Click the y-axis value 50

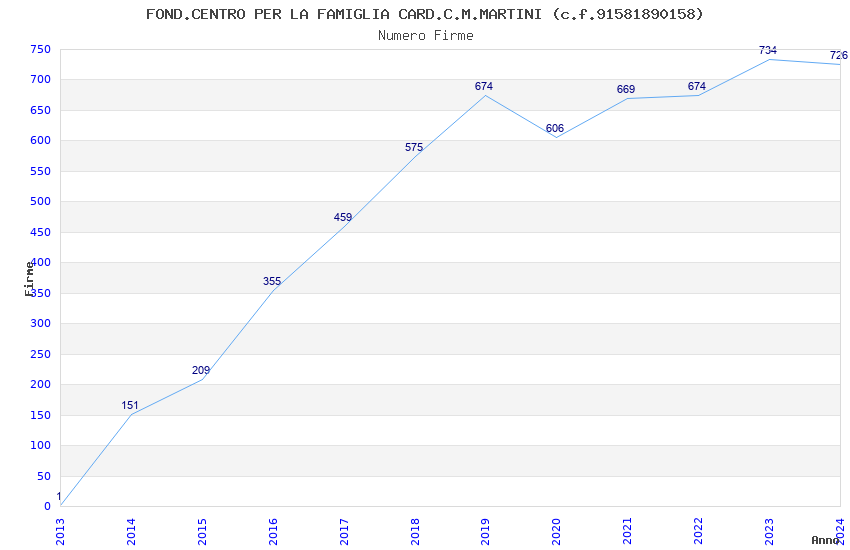[x=44, y=476]
